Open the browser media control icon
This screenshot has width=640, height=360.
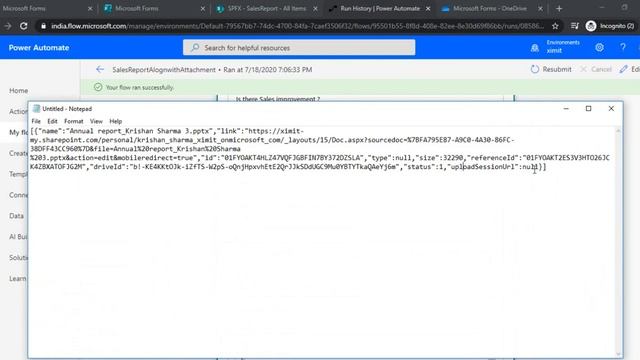click(575, 26)
